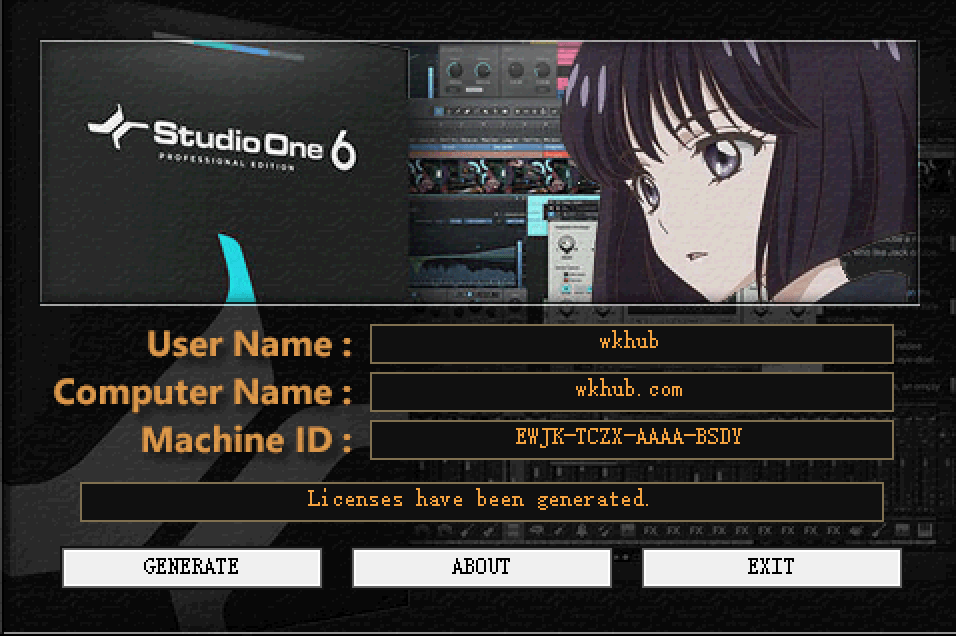Screen dimensions: 956x636
Task: Select the Computer Name field with wkhub.com
Action: pos(632,391)
